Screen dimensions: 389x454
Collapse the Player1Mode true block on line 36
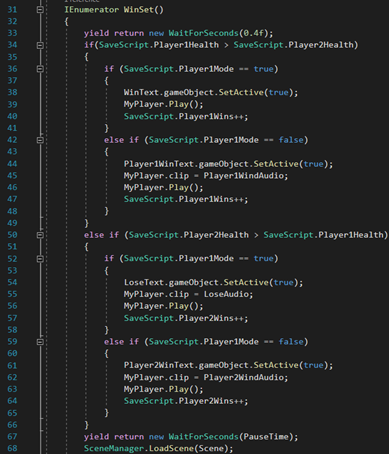pos(40,69)
